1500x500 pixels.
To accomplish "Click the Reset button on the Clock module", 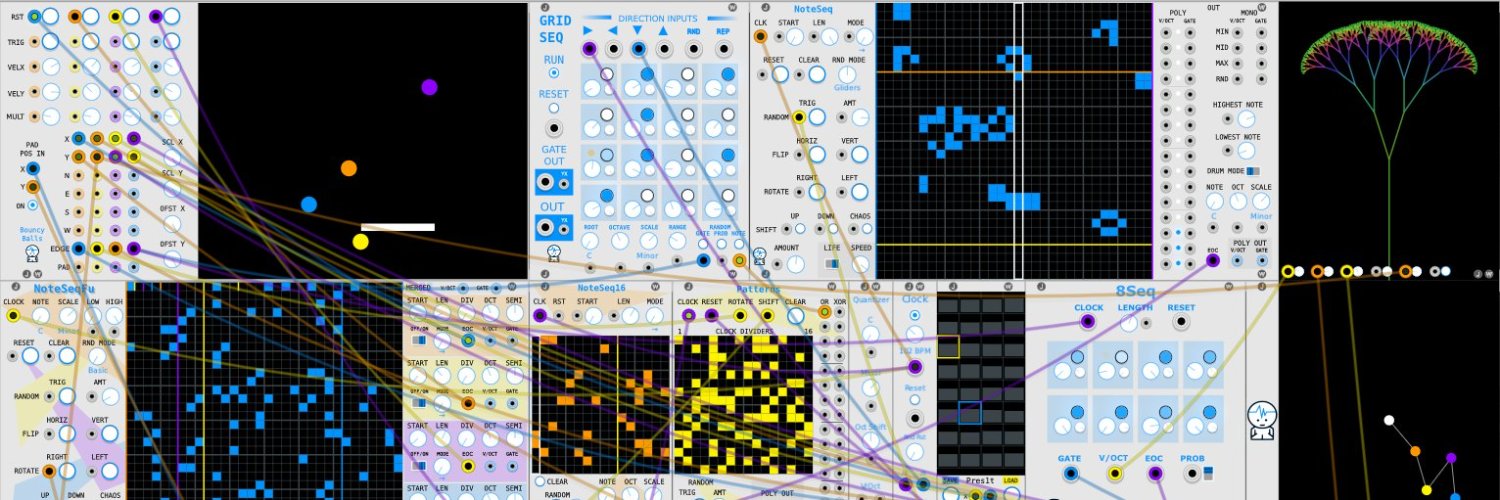I will pyautogui.click(x=914, y=399).
